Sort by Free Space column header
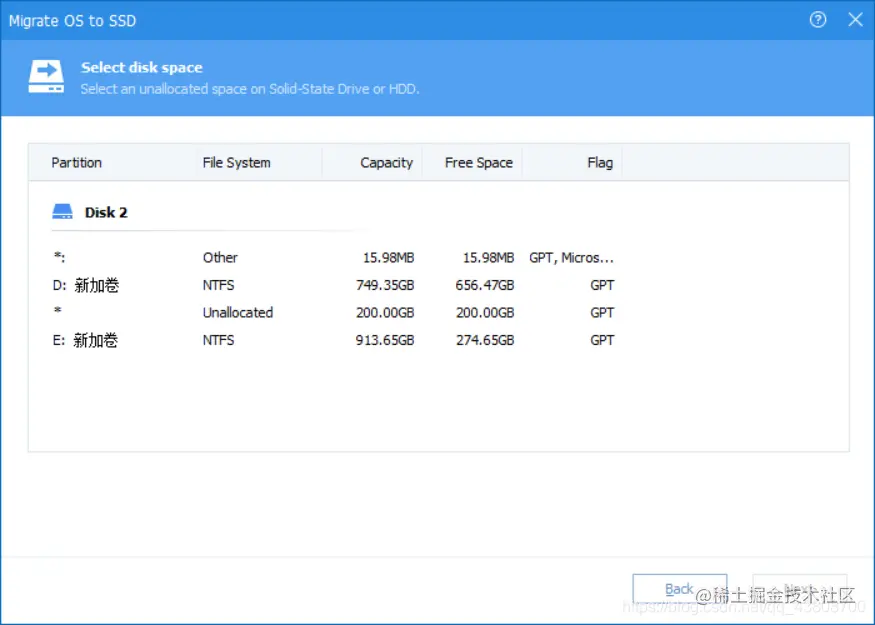This screenshot has width=875, height=625. (x=478, y=162)
